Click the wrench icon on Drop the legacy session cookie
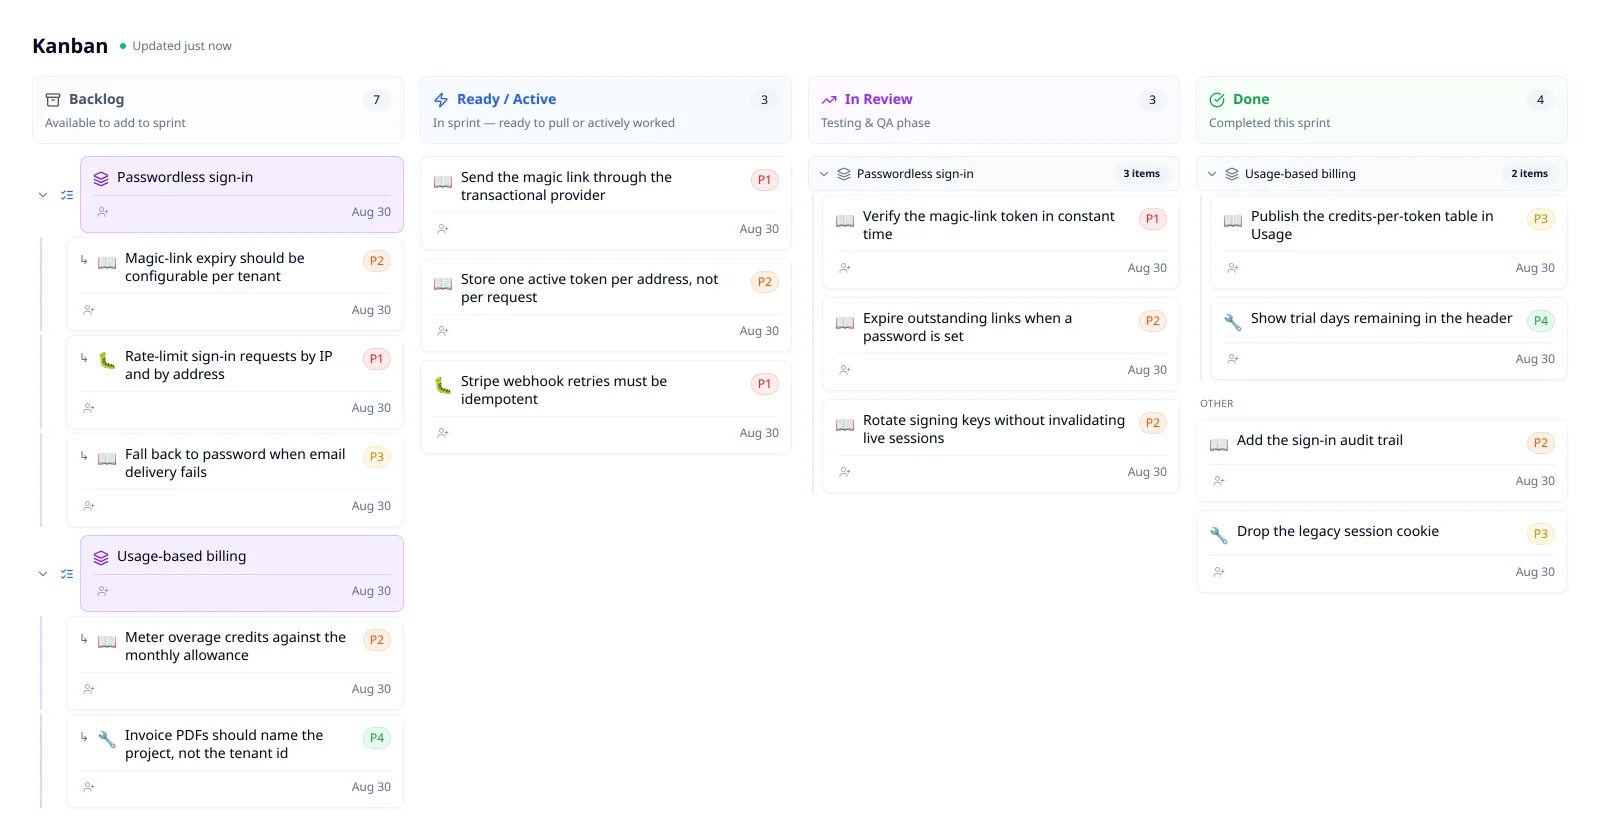This screenshot has height=830, width=1600. 1219,535
